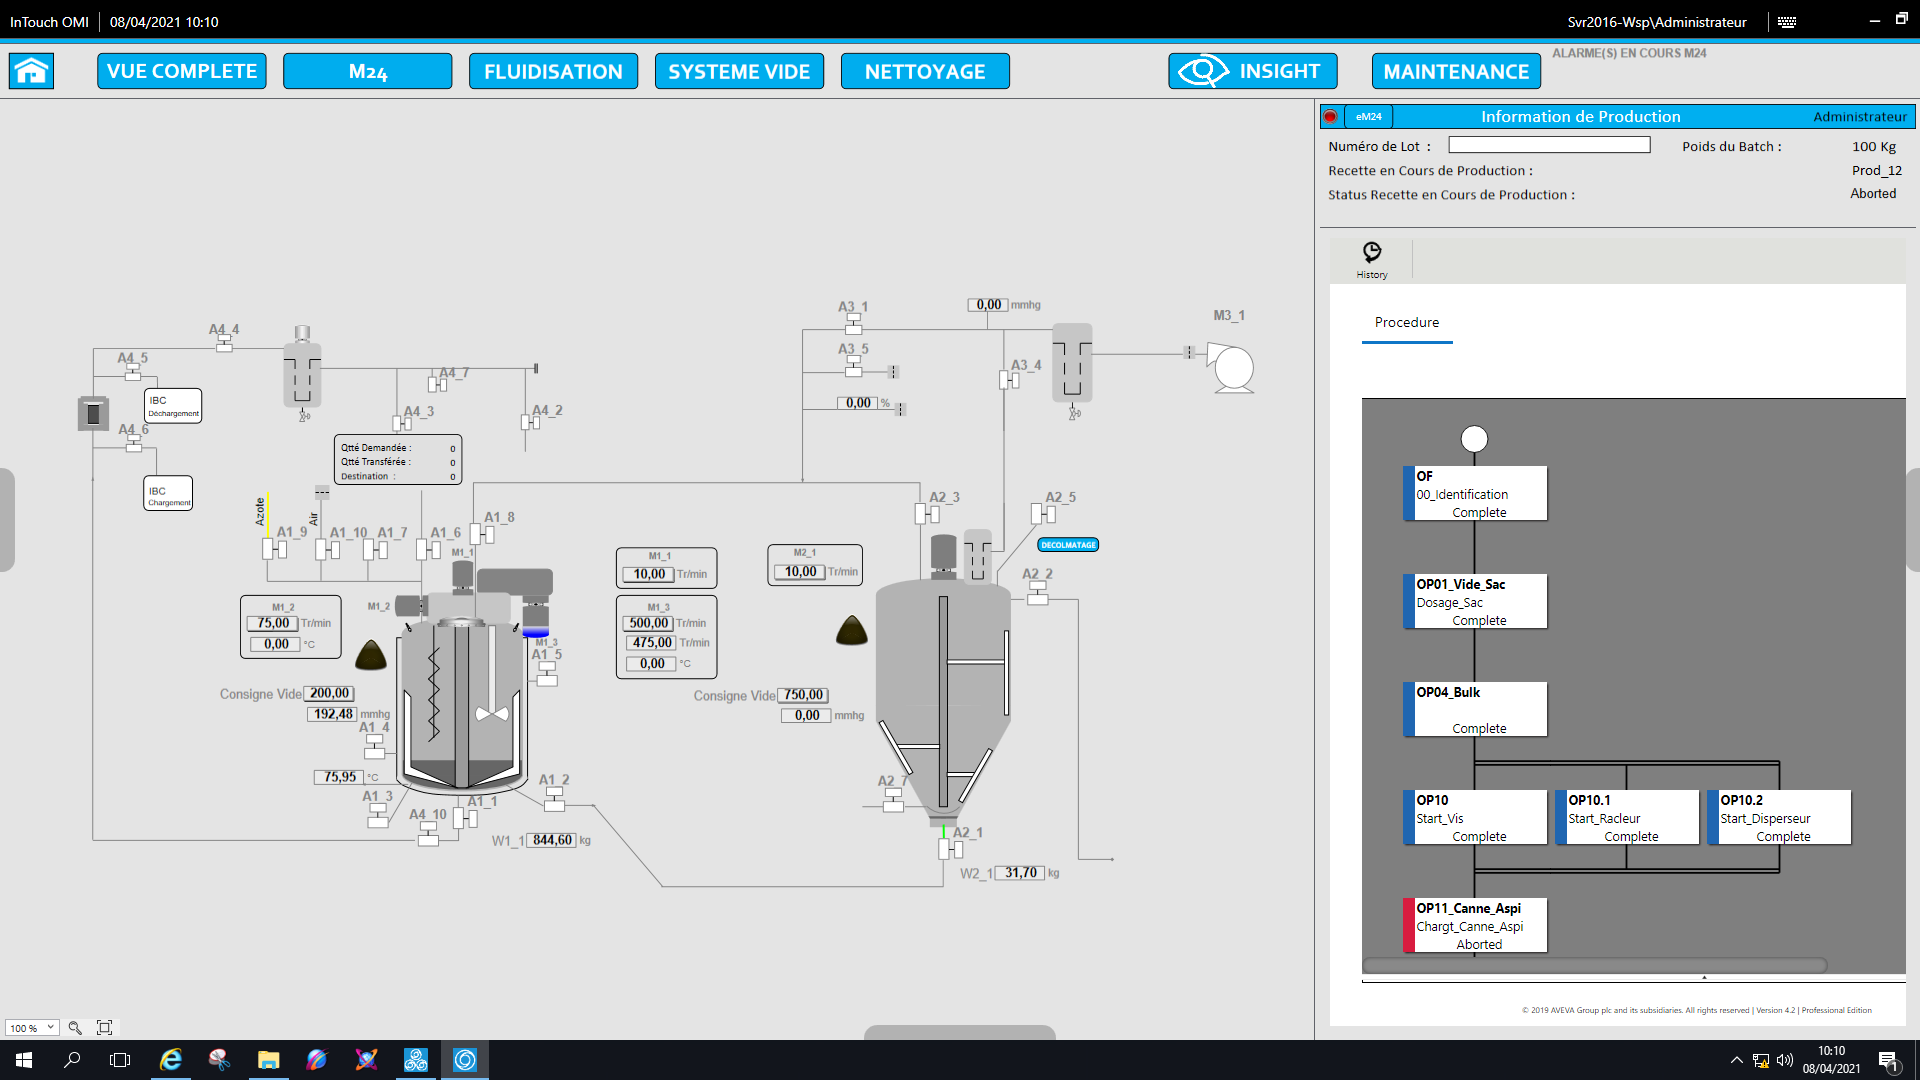Open the on-screen keyboard icon in title bar

tap(1787, 21)
